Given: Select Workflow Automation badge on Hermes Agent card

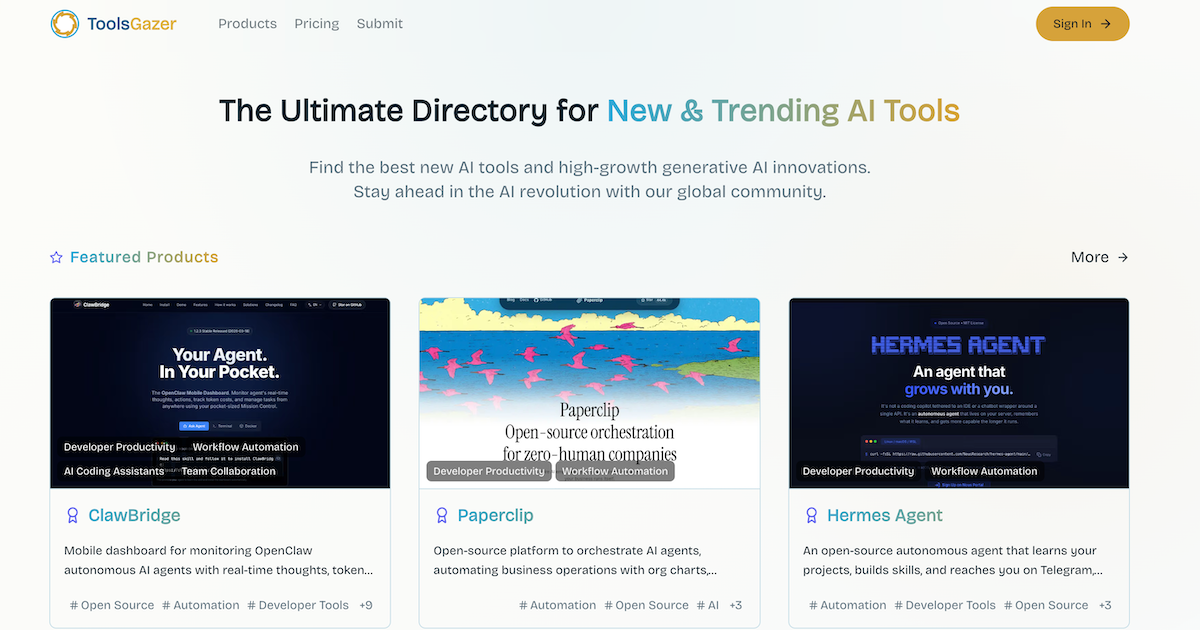Looking at the screenshot, I should click(x=984, y=471).
